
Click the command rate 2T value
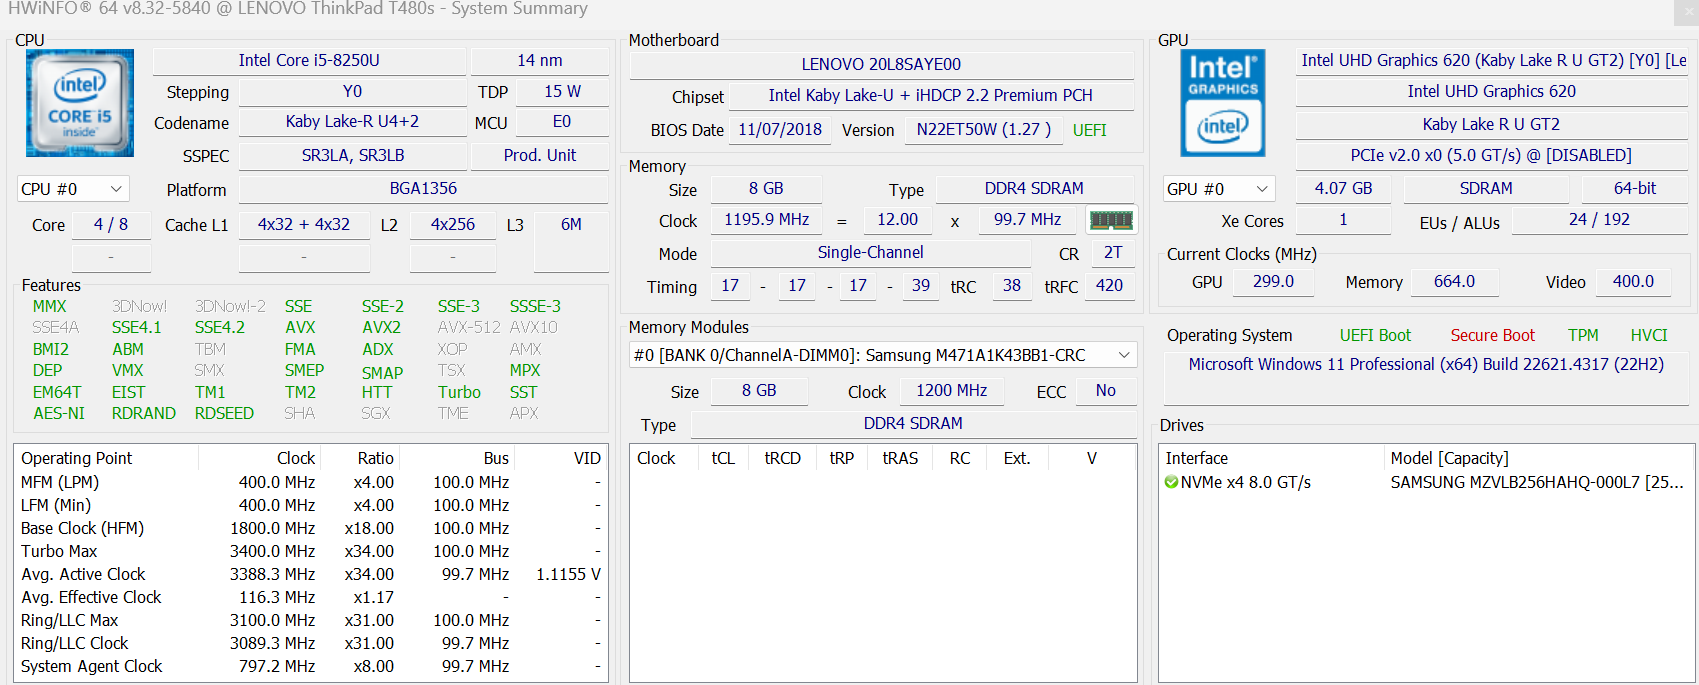click(1113, 252)
